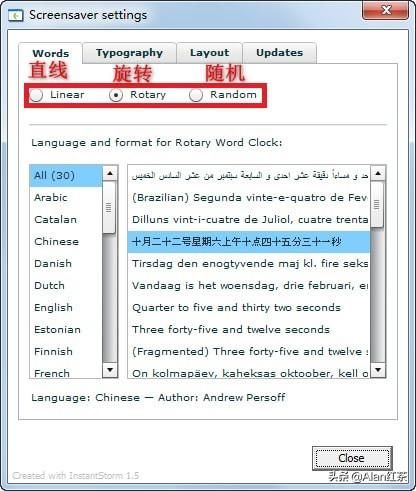Viewport: 416px width, 491px height.
Task: Click the screensaver app icon in title bar
Action: (15, 15)
